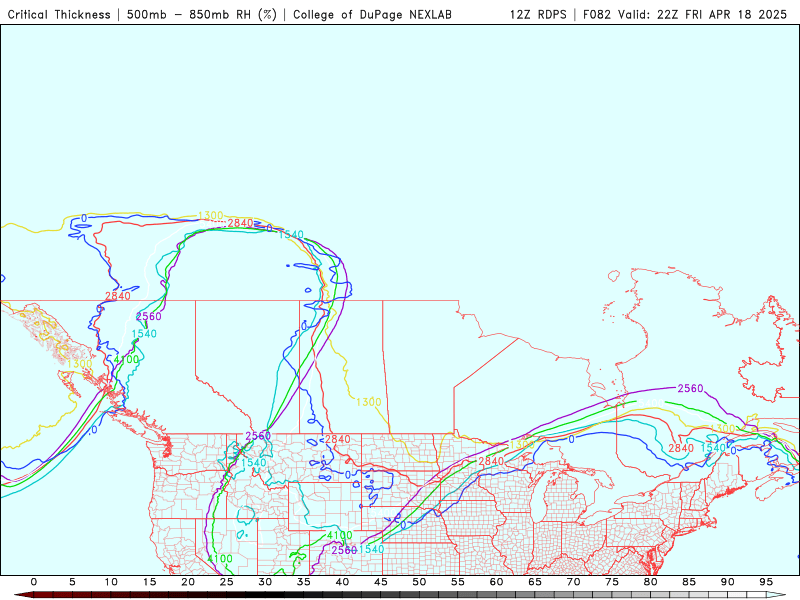
Task: Click "College of DuPage NEXLAB" header text
Action: (372, 15)
